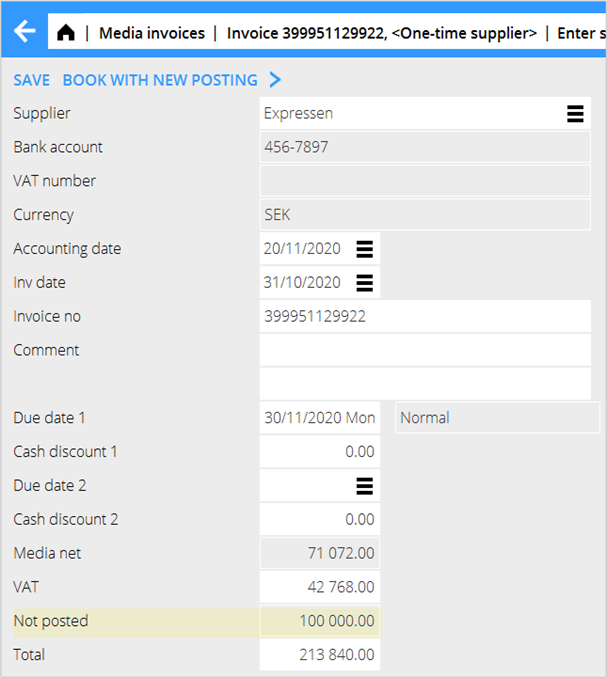Image resolution: width=607 pixels, height=678 pixels.
Task: Open the Due date 2 picker icon
Action: 365,486
